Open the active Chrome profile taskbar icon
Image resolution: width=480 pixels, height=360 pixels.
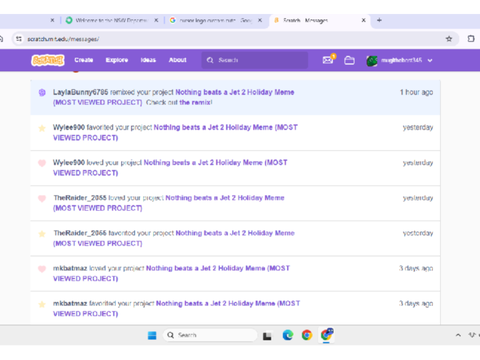click(327, 335)
